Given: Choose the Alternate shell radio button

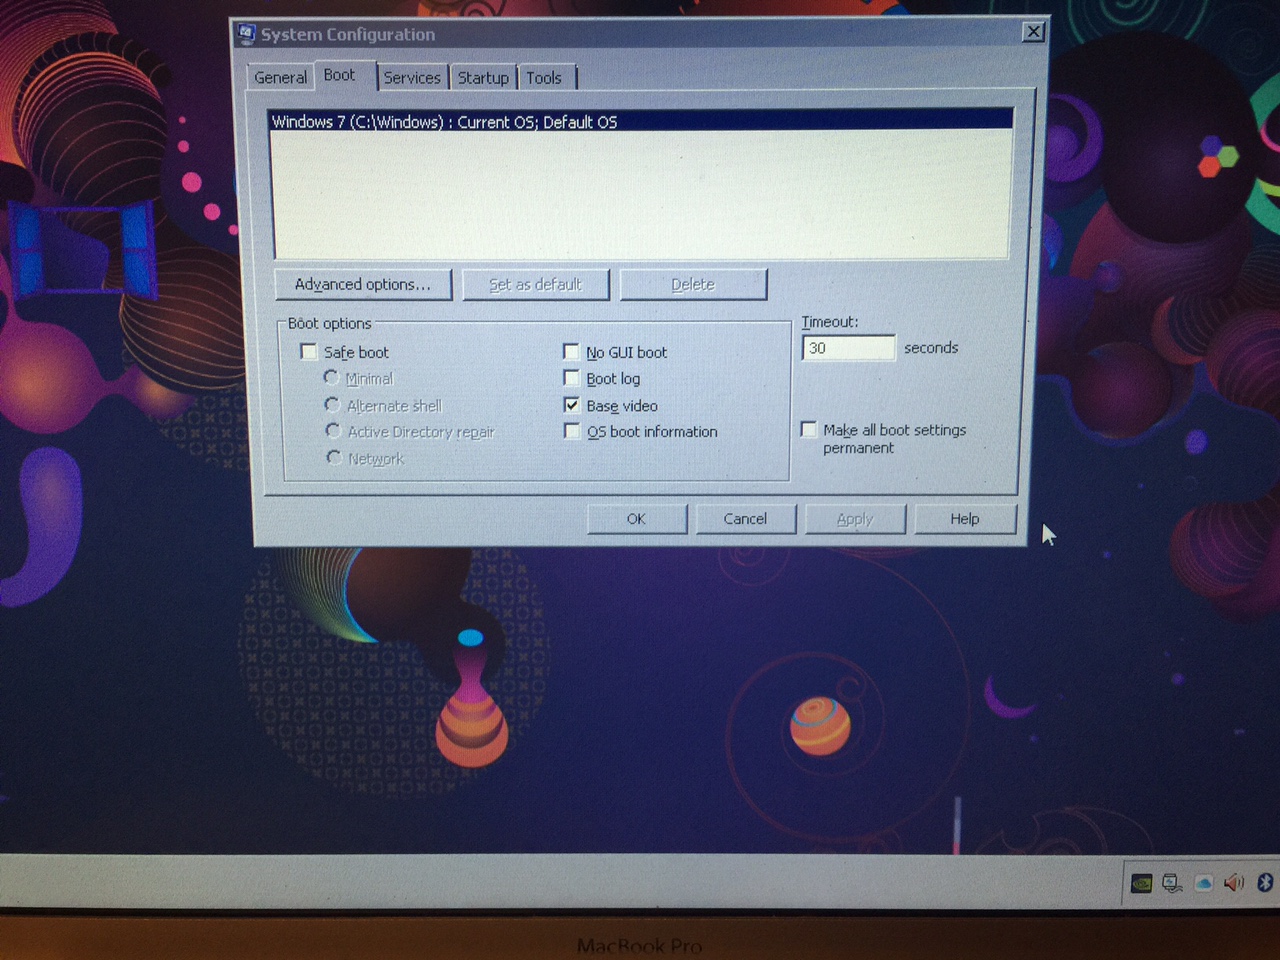Looking at the screenshot, I should point(332,404).
